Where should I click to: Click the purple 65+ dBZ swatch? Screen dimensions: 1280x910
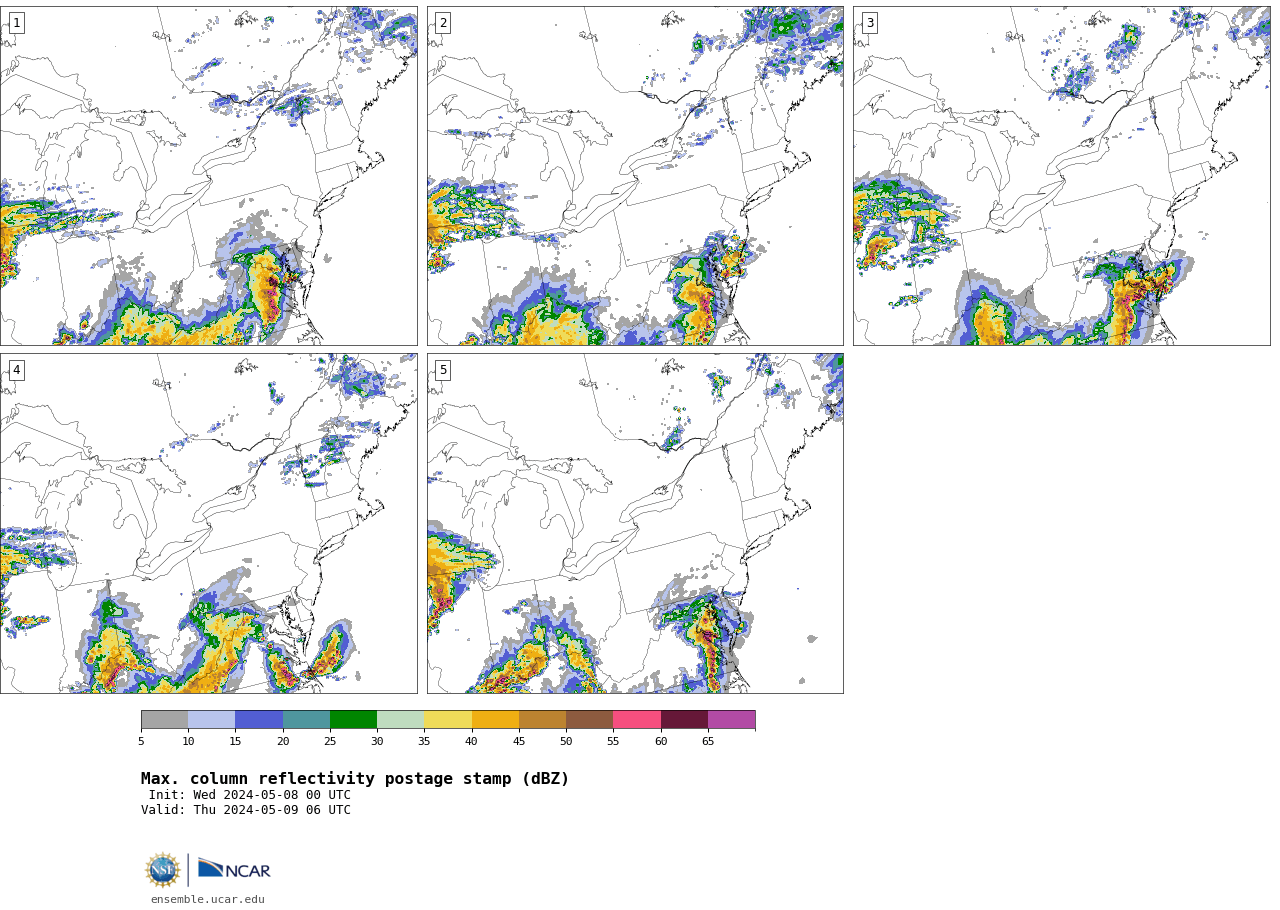point(731,720)
